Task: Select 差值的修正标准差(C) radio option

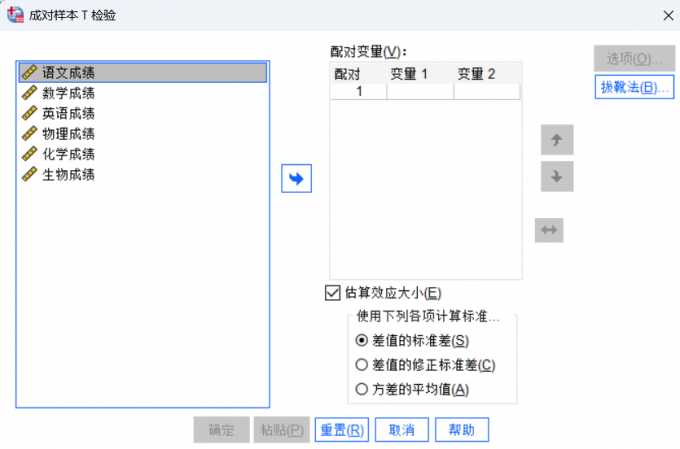Action: (362, 365)
